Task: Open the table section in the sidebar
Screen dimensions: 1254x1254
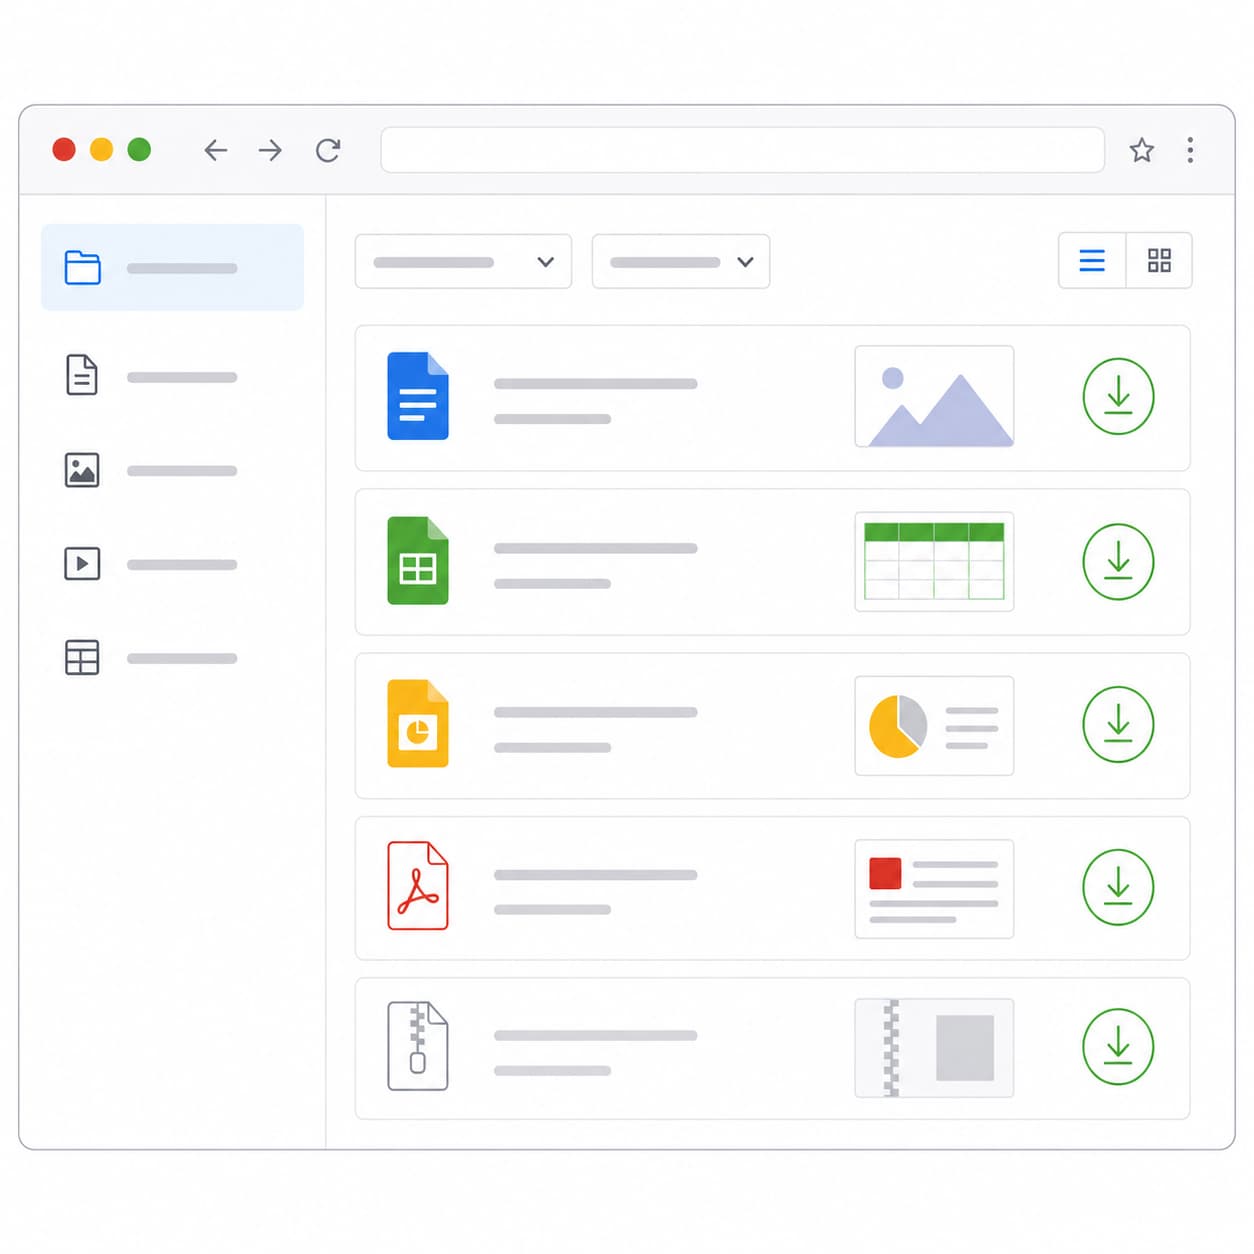Action: 151,658
